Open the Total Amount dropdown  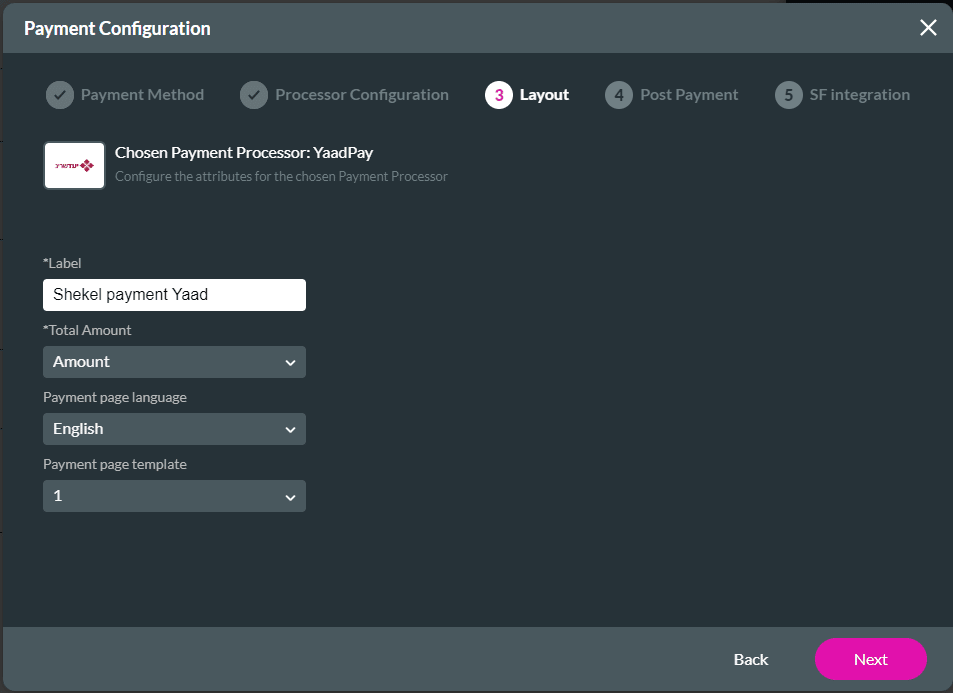(x=174, y=362)
